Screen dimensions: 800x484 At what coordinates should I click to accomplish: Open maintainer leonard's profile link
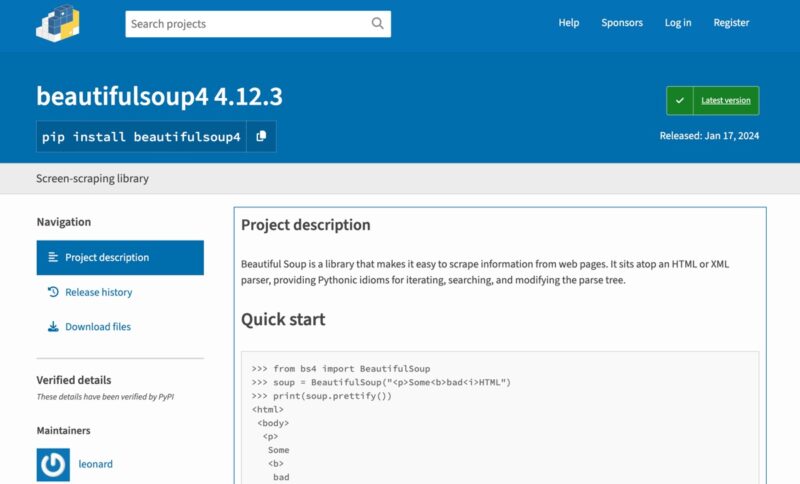tap(95, 464)
